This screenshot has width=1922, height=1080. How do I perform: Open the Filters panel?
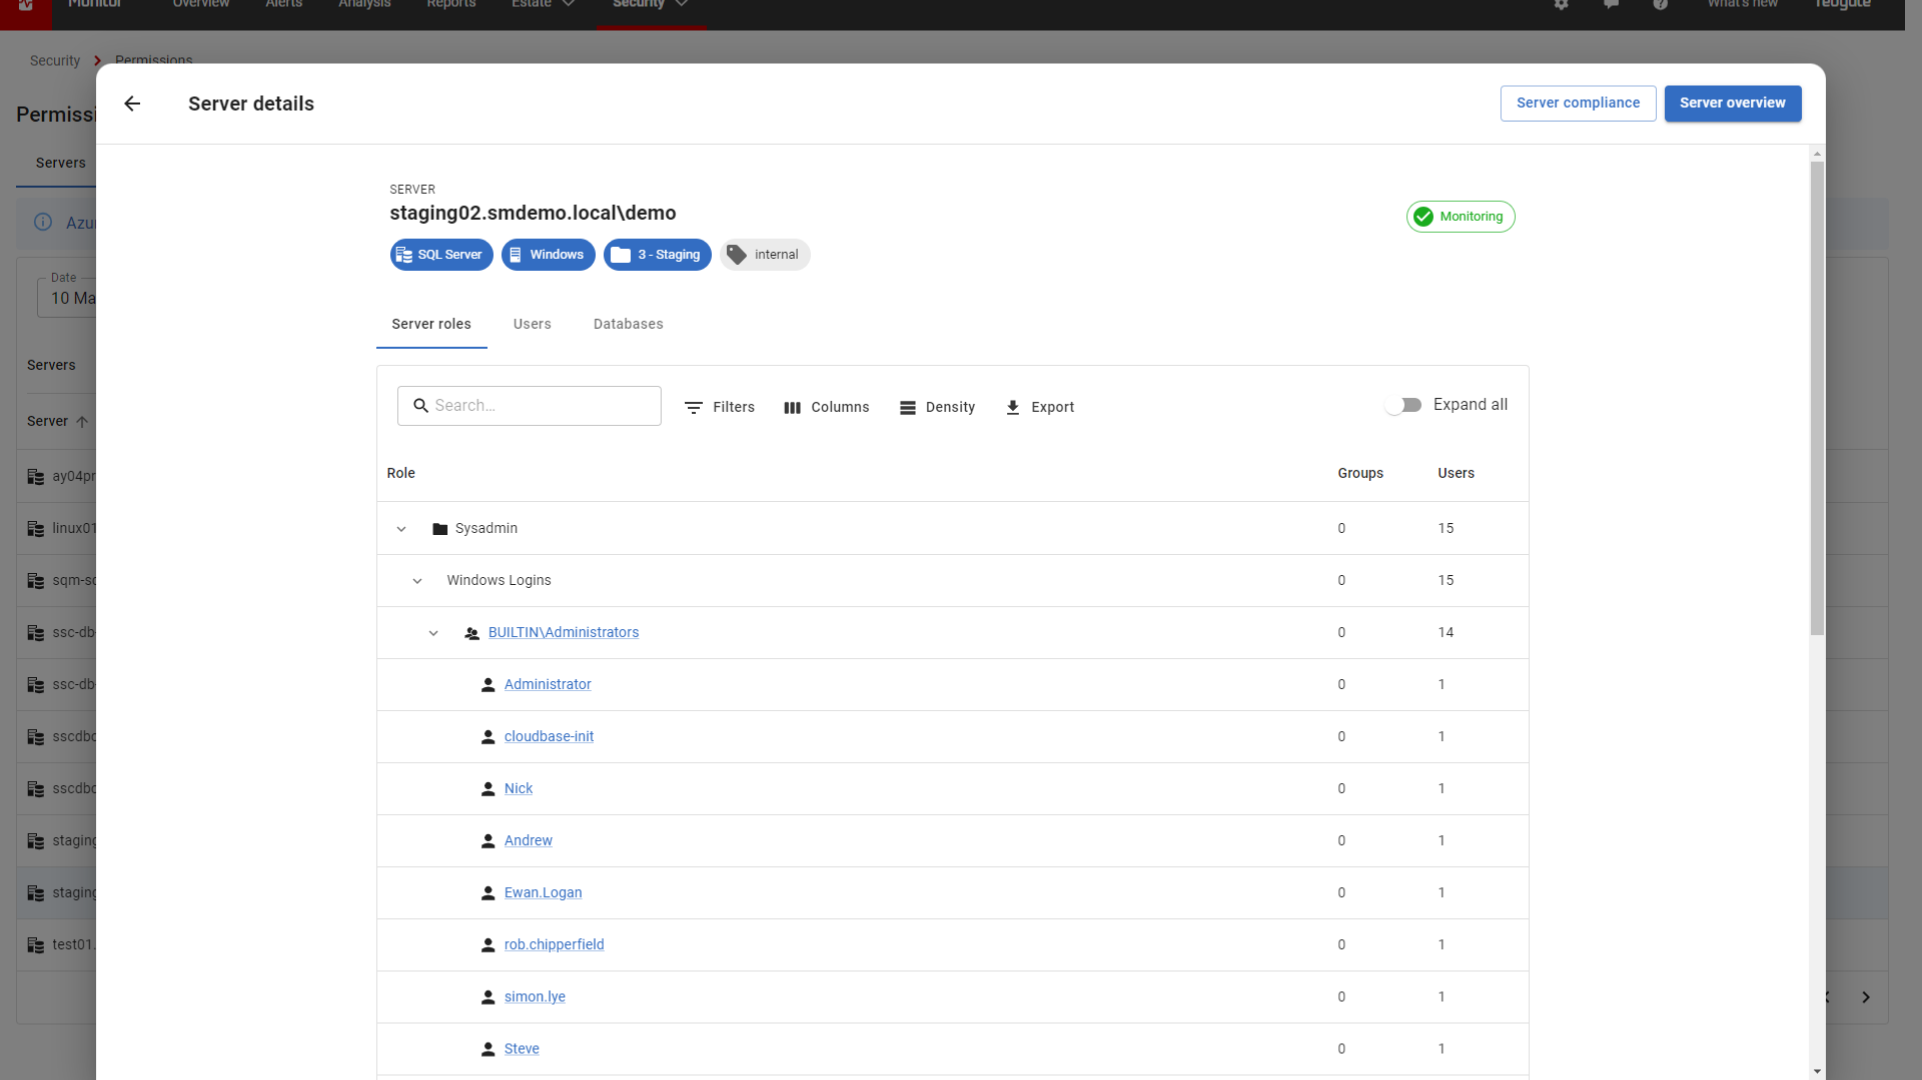[720, 407]
